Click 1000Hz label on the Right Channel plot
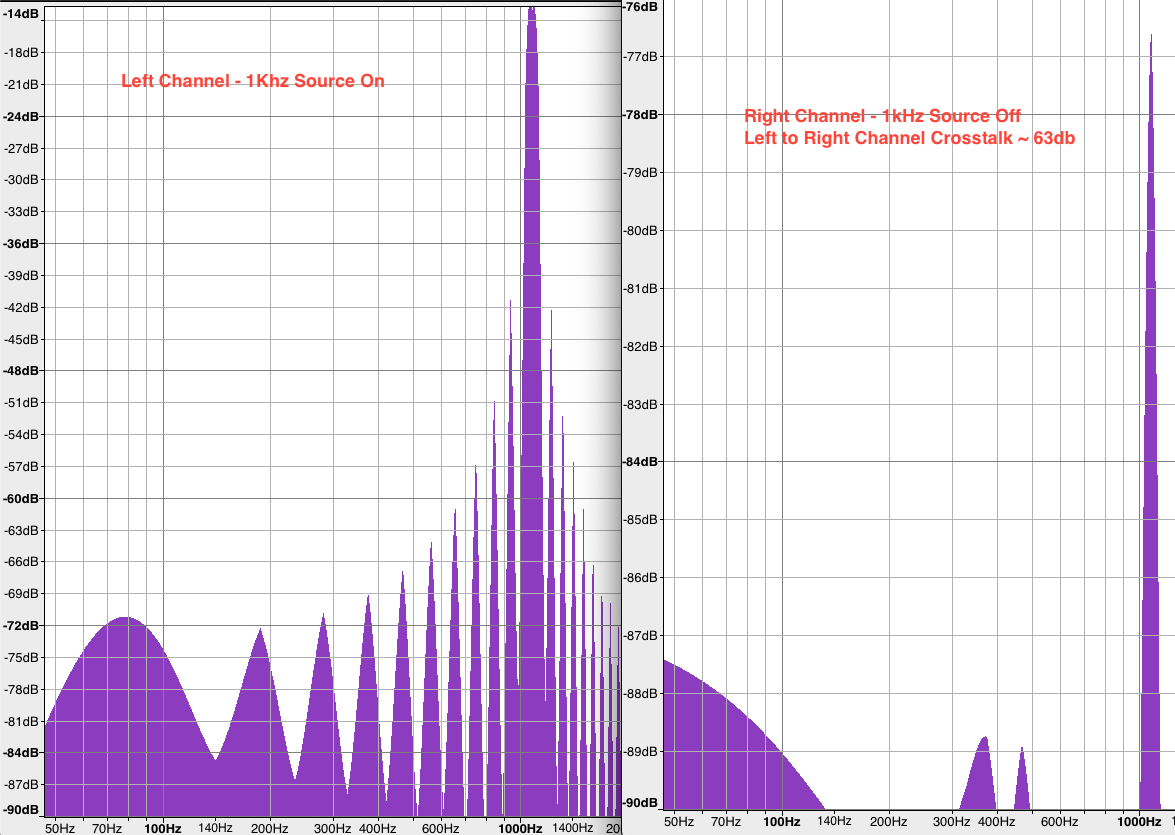The height and width of the screenshot is (835, 1175). 1139,822
